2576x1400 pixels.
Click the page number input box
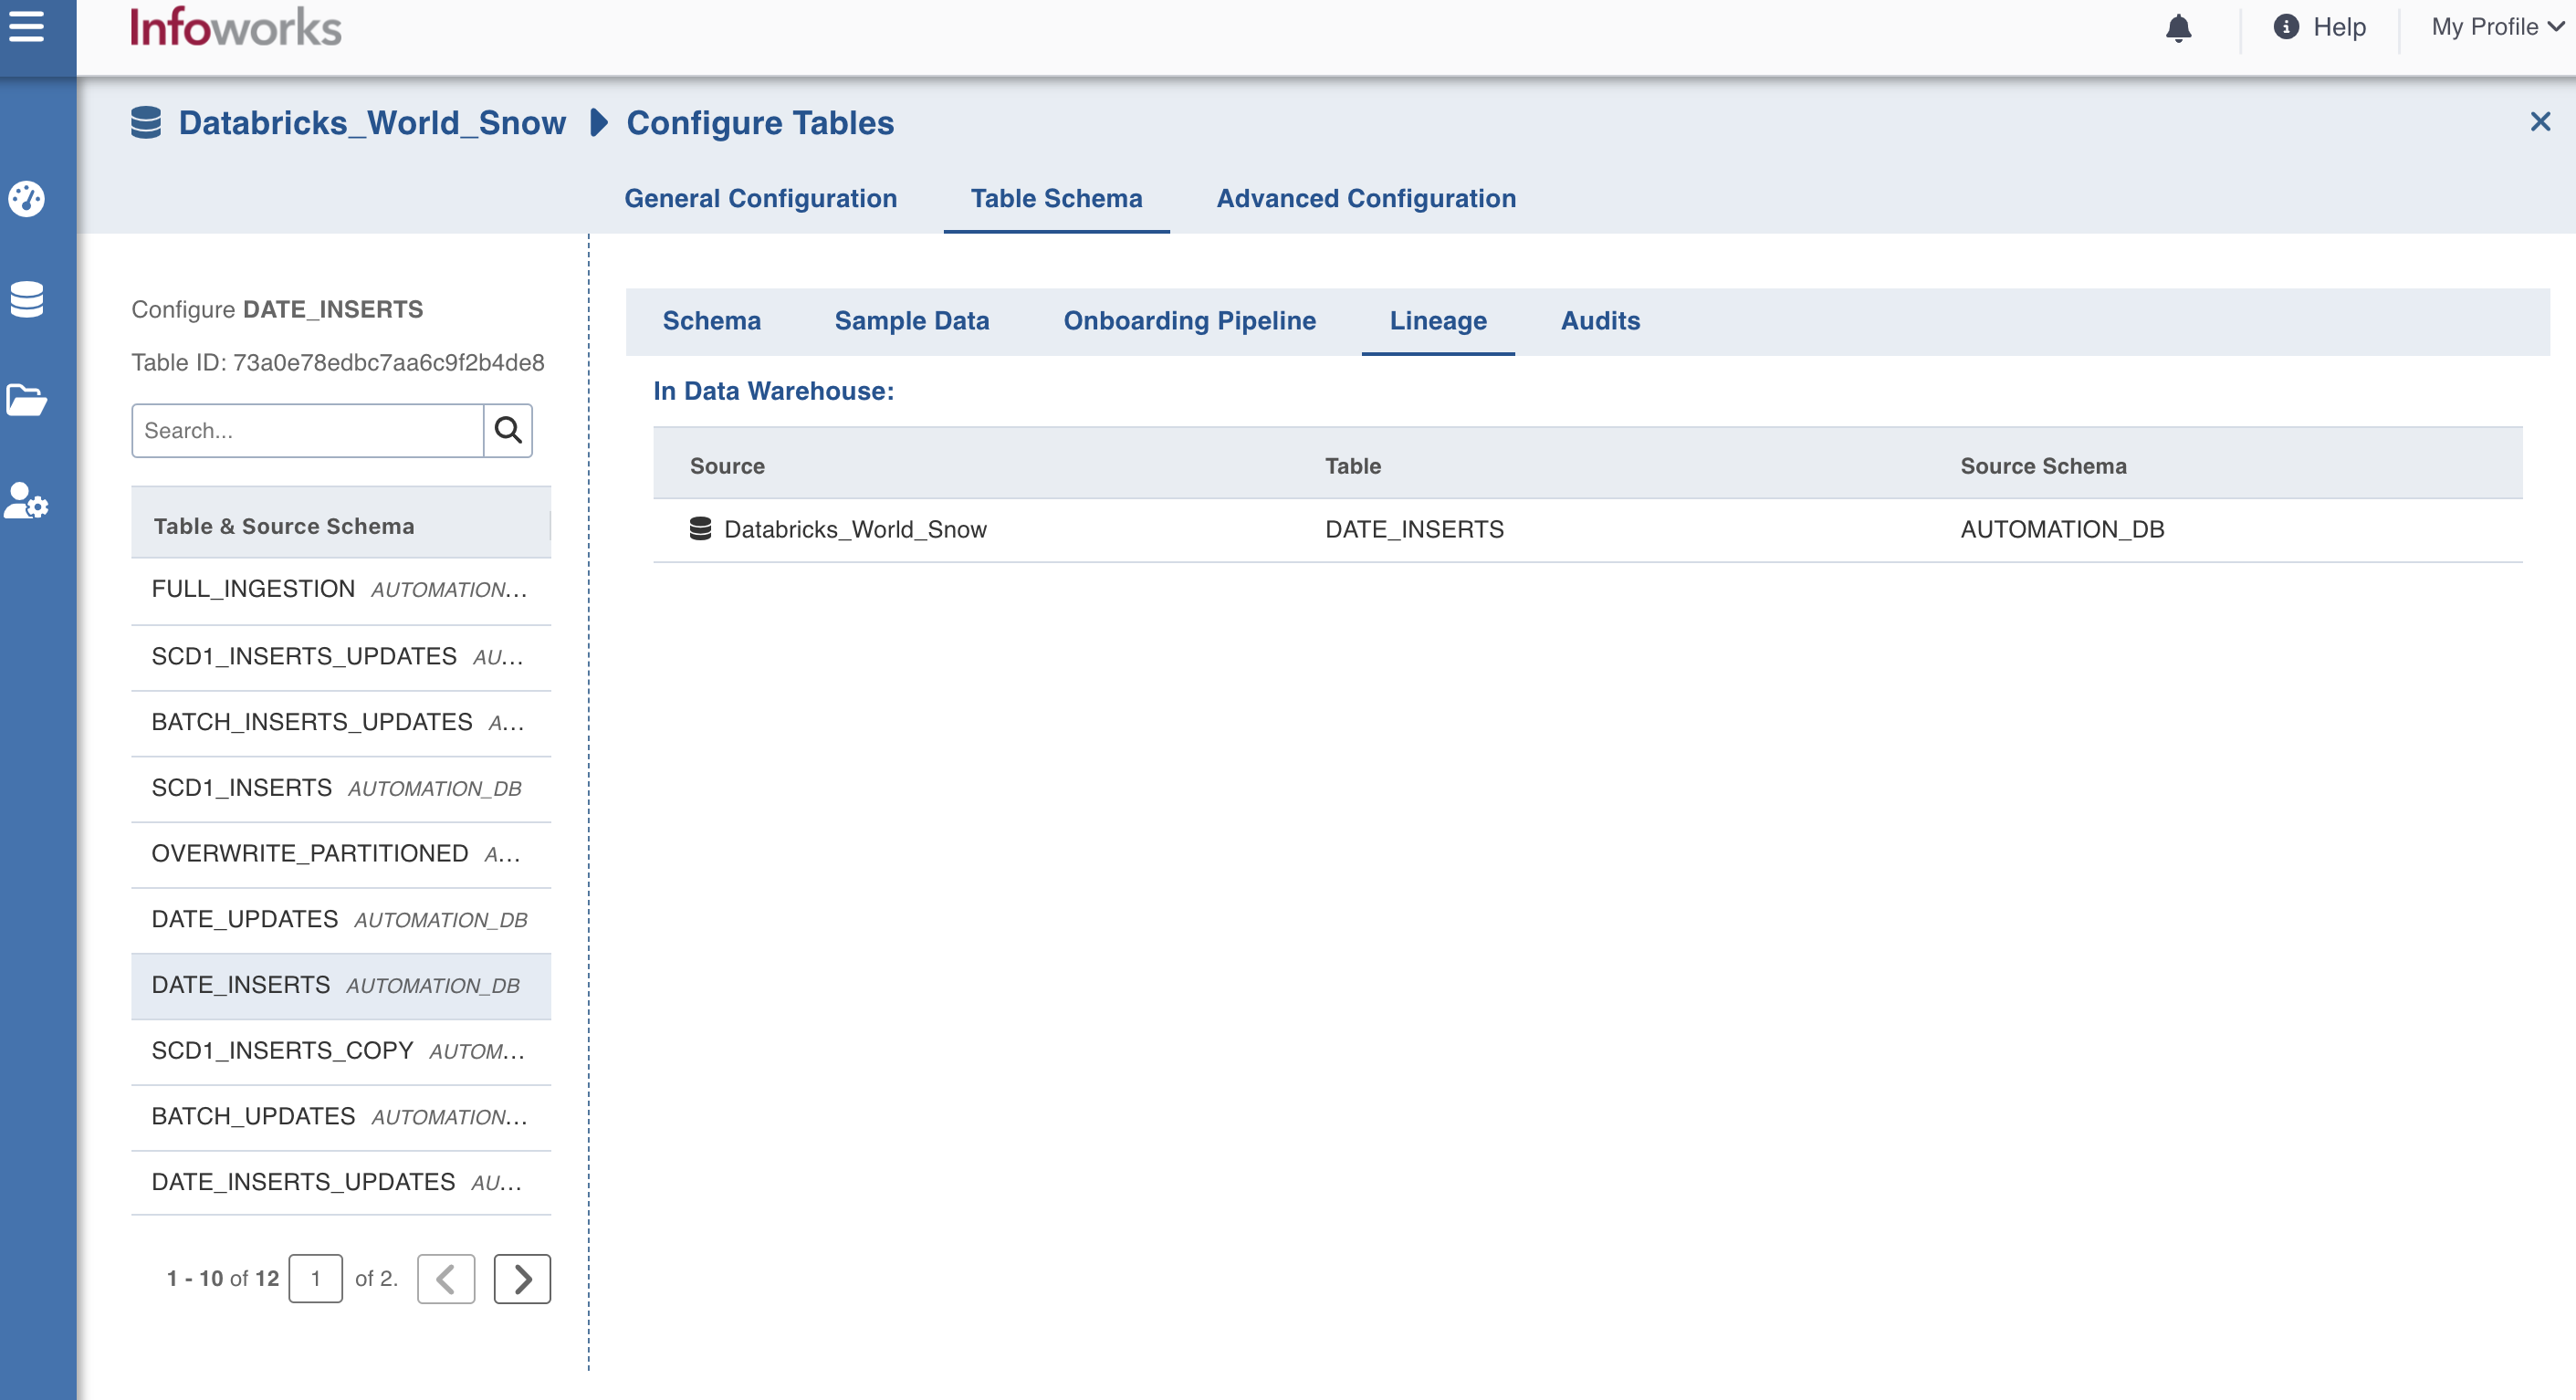tap(315, 1278)
